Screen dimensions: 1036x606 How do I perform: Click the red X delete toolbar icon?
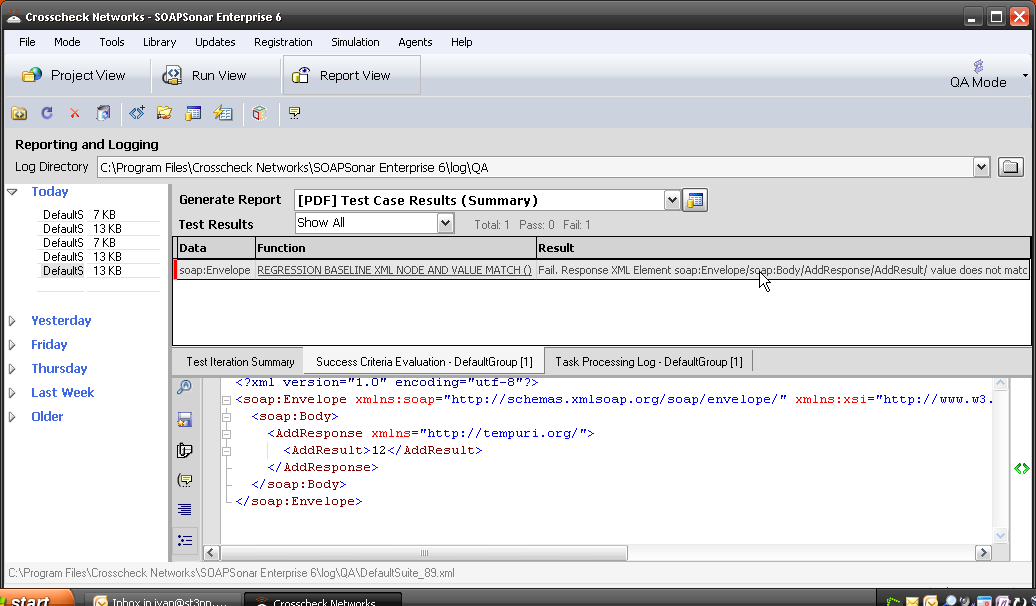tap(75, 114)
